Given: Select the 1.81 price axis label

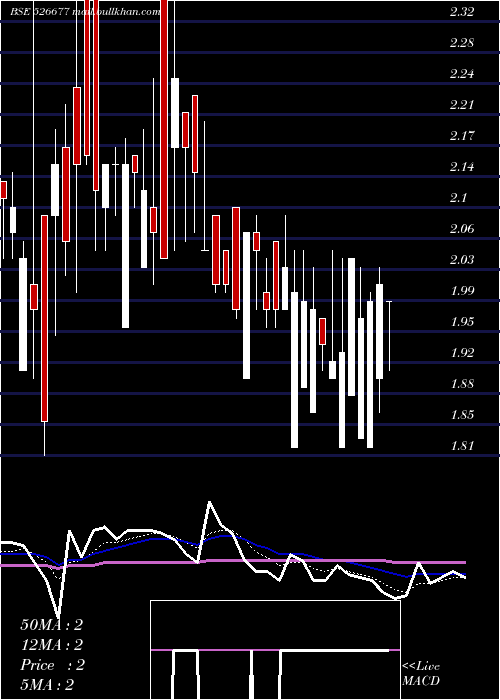Looking at the screenshot, I should [462, 446].
